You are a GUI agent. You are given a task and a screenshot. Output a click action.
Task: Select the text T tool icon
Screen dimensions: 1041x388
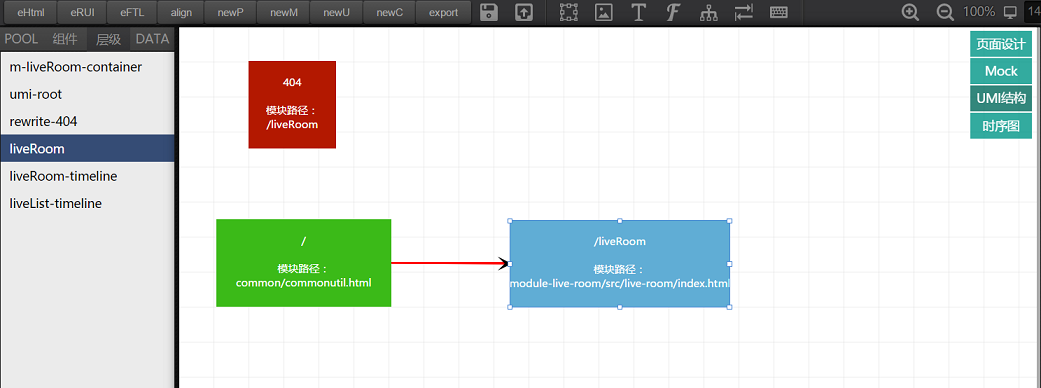tap(639, 12)
